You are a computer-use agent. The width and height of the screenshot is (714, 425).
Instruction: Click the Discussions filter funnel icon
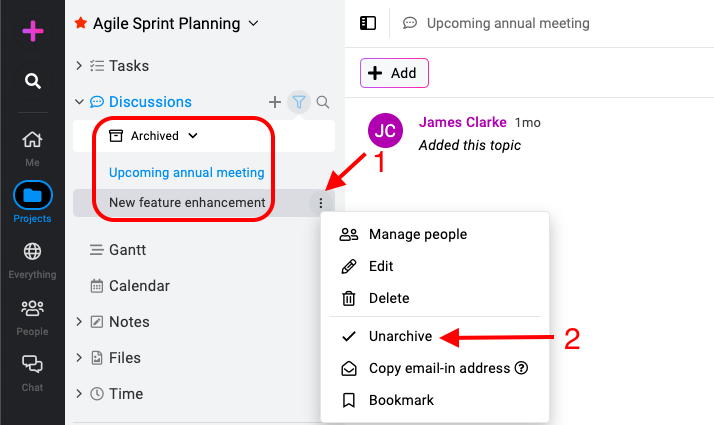299,102
